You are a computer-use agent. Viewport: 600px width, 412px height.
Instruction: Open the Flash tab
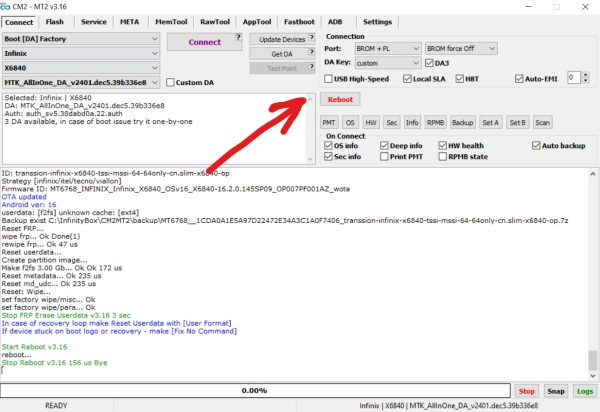click(x=55, y=22)
